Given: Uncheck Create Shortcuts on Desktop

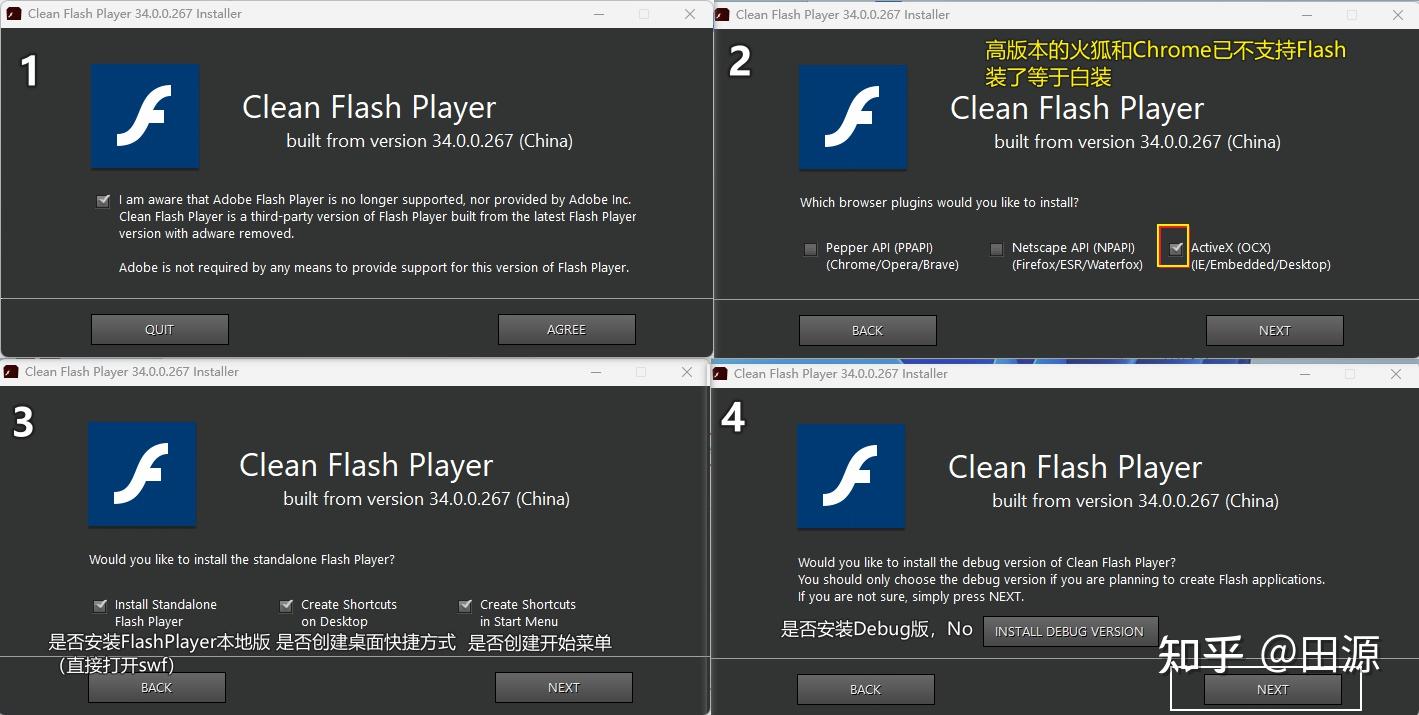Looking at the screenshot, I should coord(286,604).
